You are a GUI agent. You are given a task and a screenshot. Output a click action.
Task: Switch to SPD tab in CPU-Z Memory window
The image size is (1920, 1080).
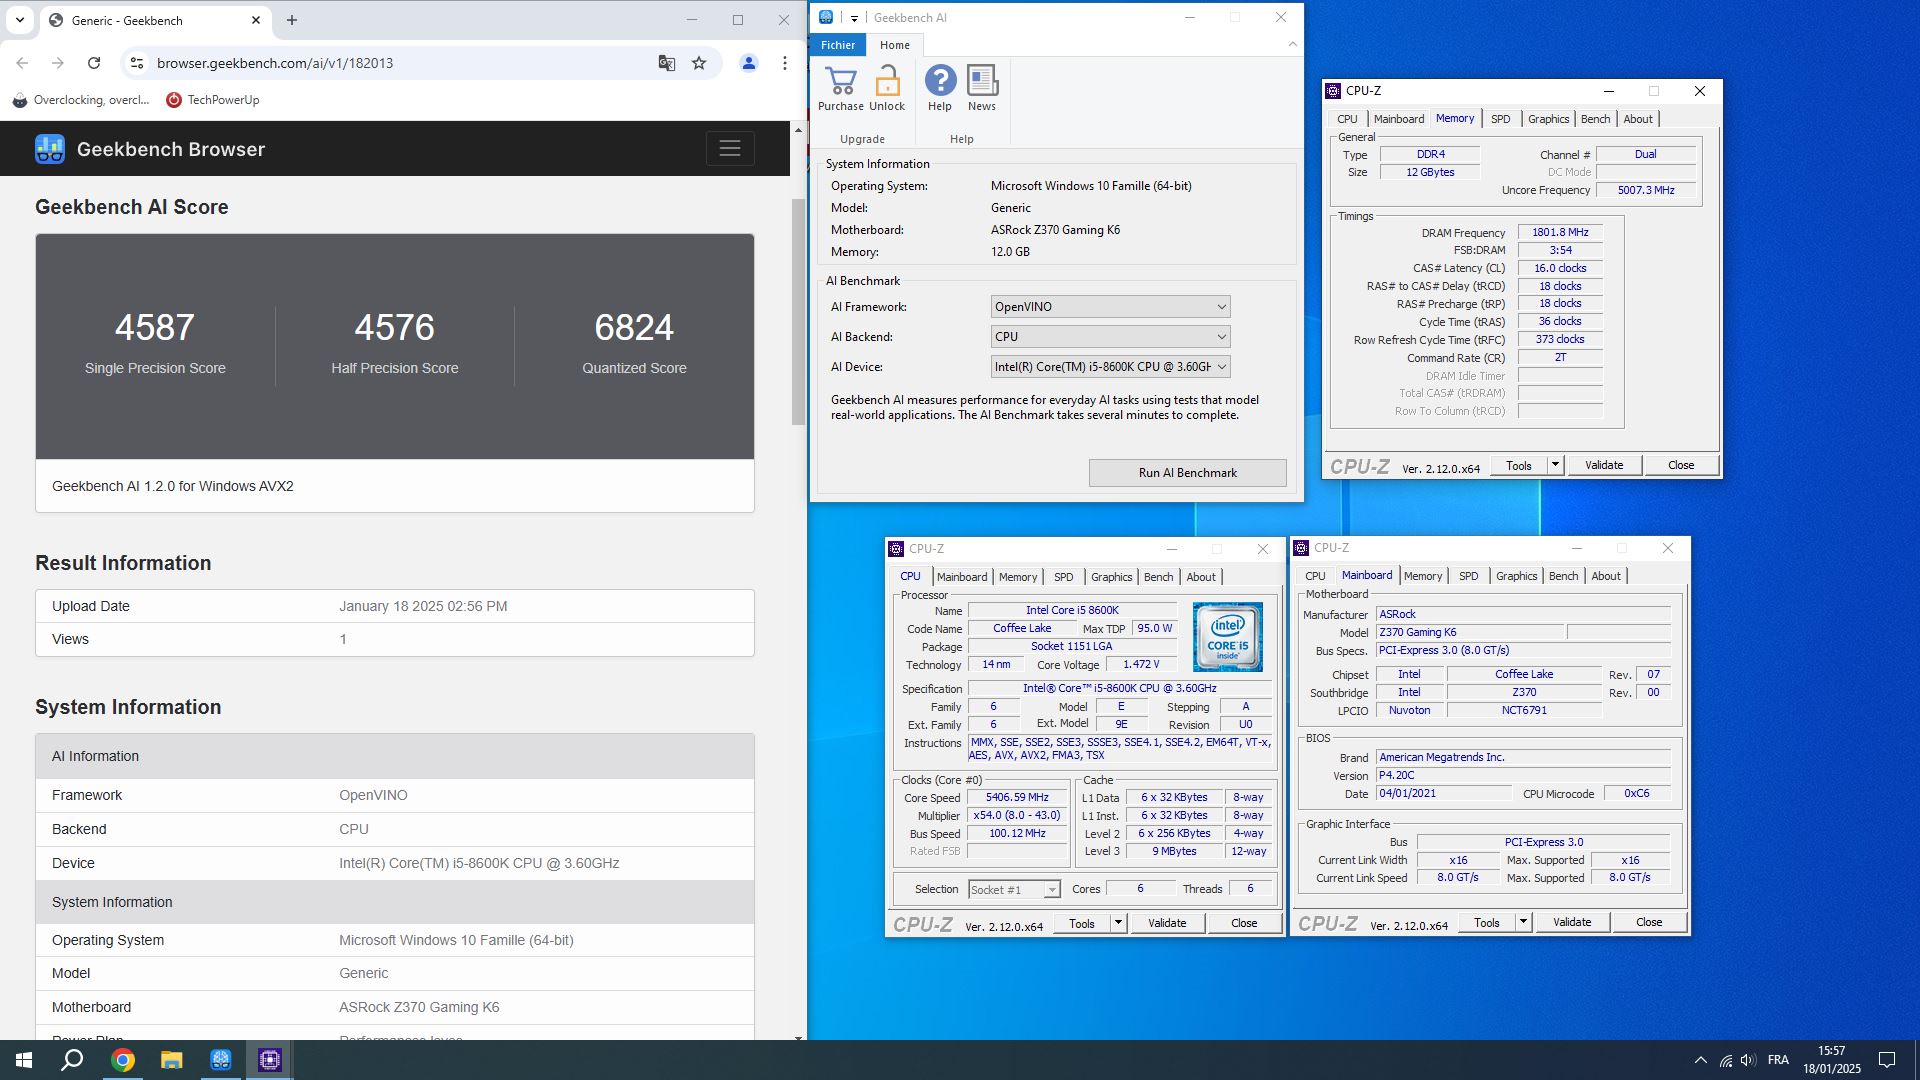tap(1500, 119)
